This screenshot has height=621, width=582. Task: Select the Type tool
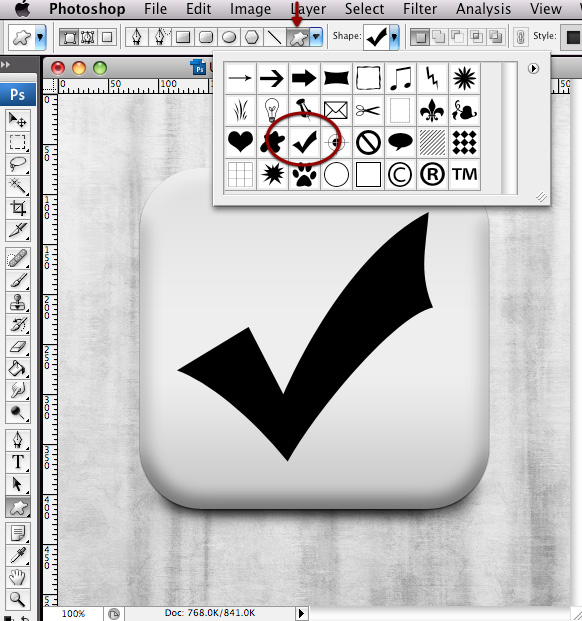pyautogui.click(x=17, y=462)
